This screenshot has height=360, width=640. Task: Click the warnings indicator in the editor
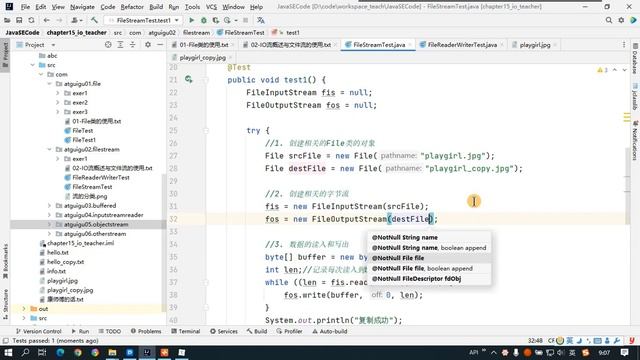(x=602, y=70)
